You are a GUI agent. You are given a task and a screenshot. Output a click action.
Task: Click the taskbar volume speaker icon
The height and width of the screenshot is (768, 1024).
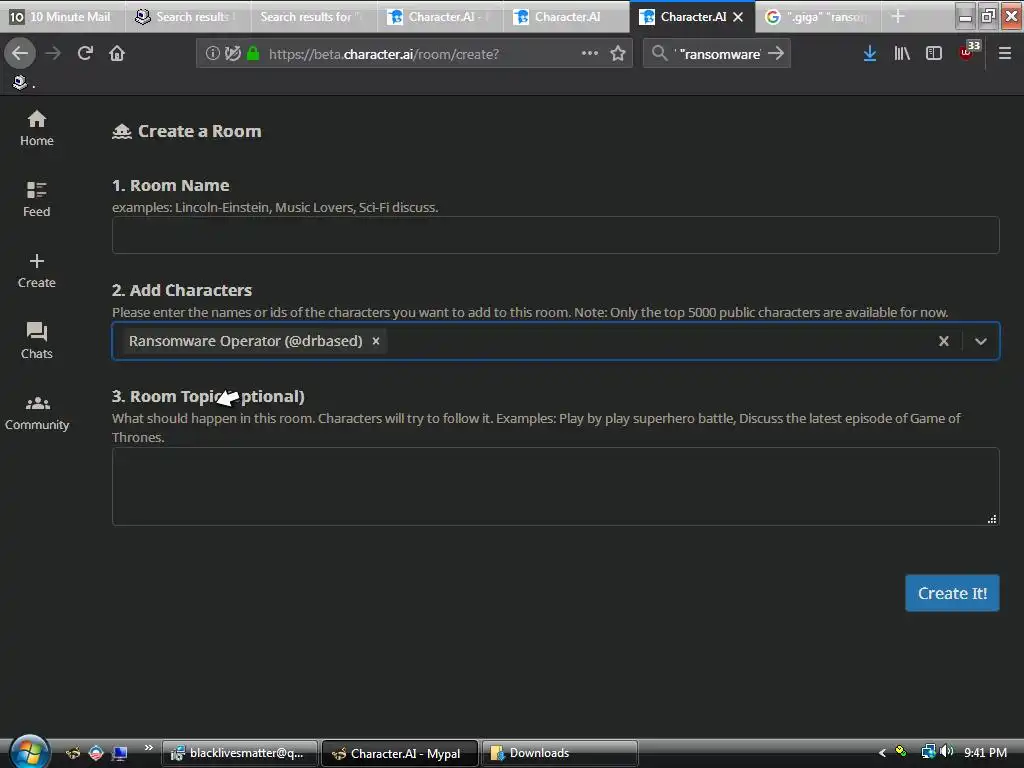[947, 752]
